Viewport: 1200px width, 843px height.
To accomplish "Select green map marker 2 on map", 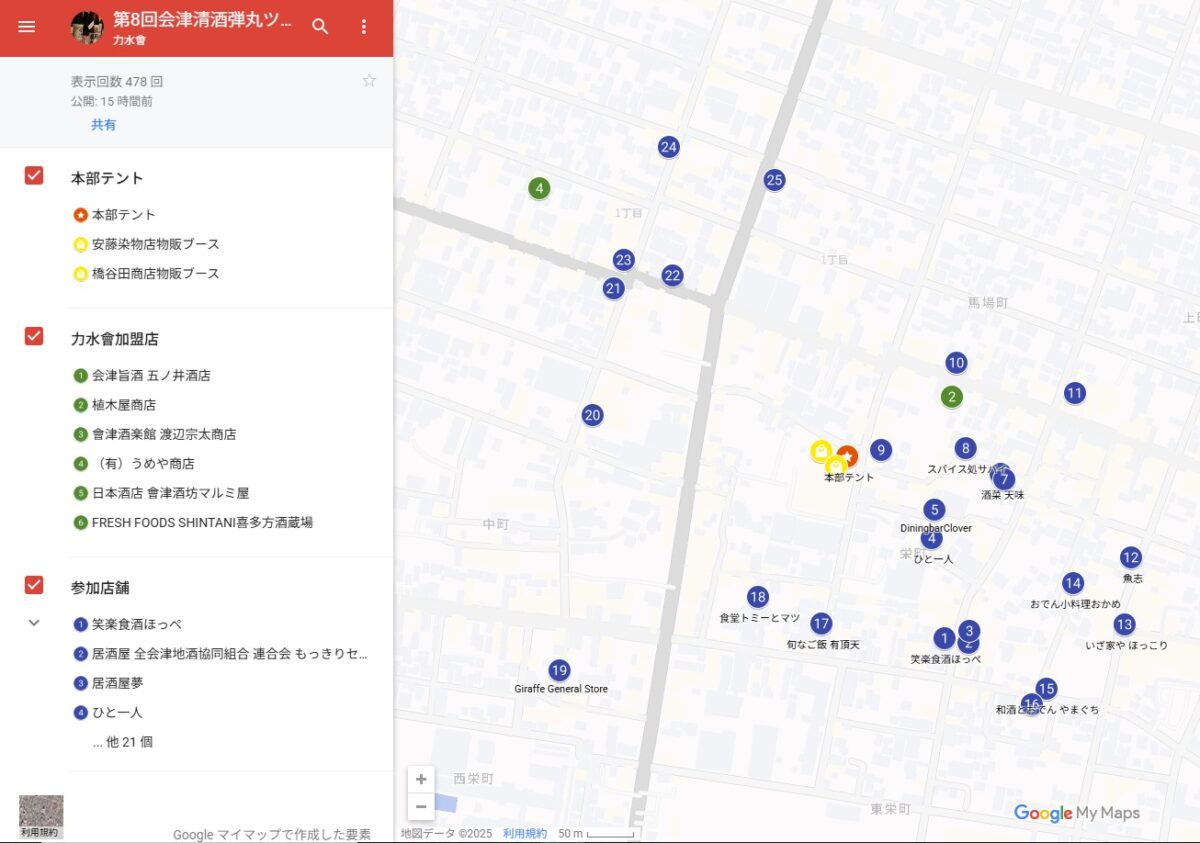I will coord(952,397).
